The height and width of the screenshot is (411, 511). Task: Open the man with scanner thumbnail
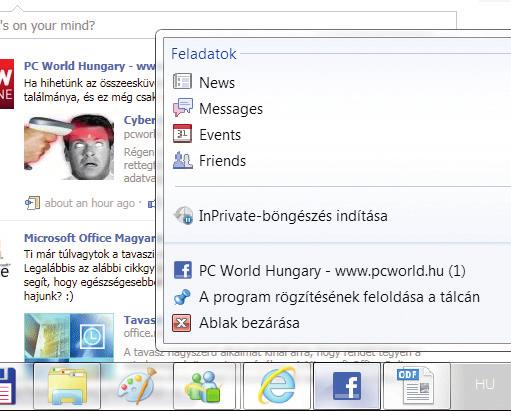[x=69, y=147]
